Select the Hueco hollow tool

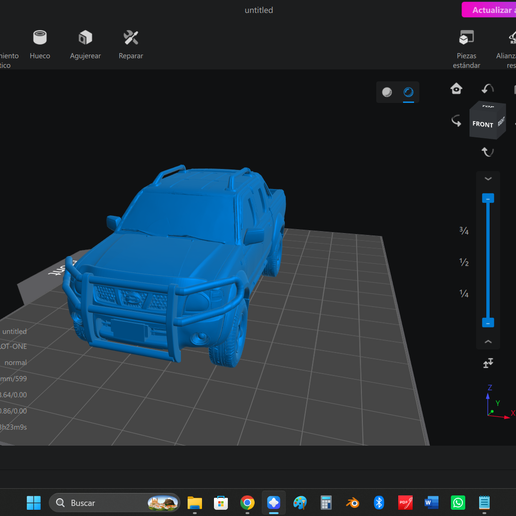(x=40, y=44)
